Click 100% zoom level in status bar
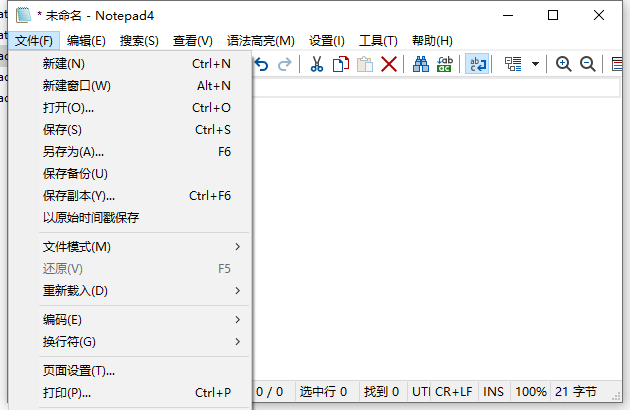Viewport: 630px width, 410px height. pyautogui.click(x=531, y=392)
